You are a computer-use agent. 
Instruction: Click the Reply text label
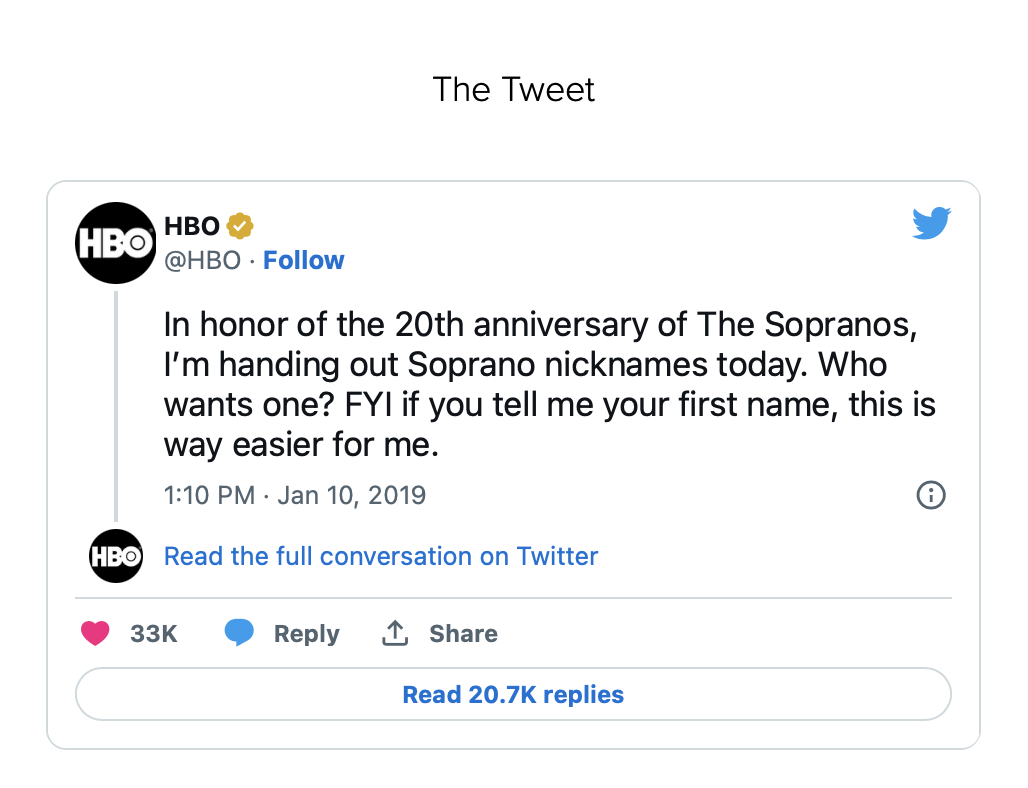pos(307,634)
